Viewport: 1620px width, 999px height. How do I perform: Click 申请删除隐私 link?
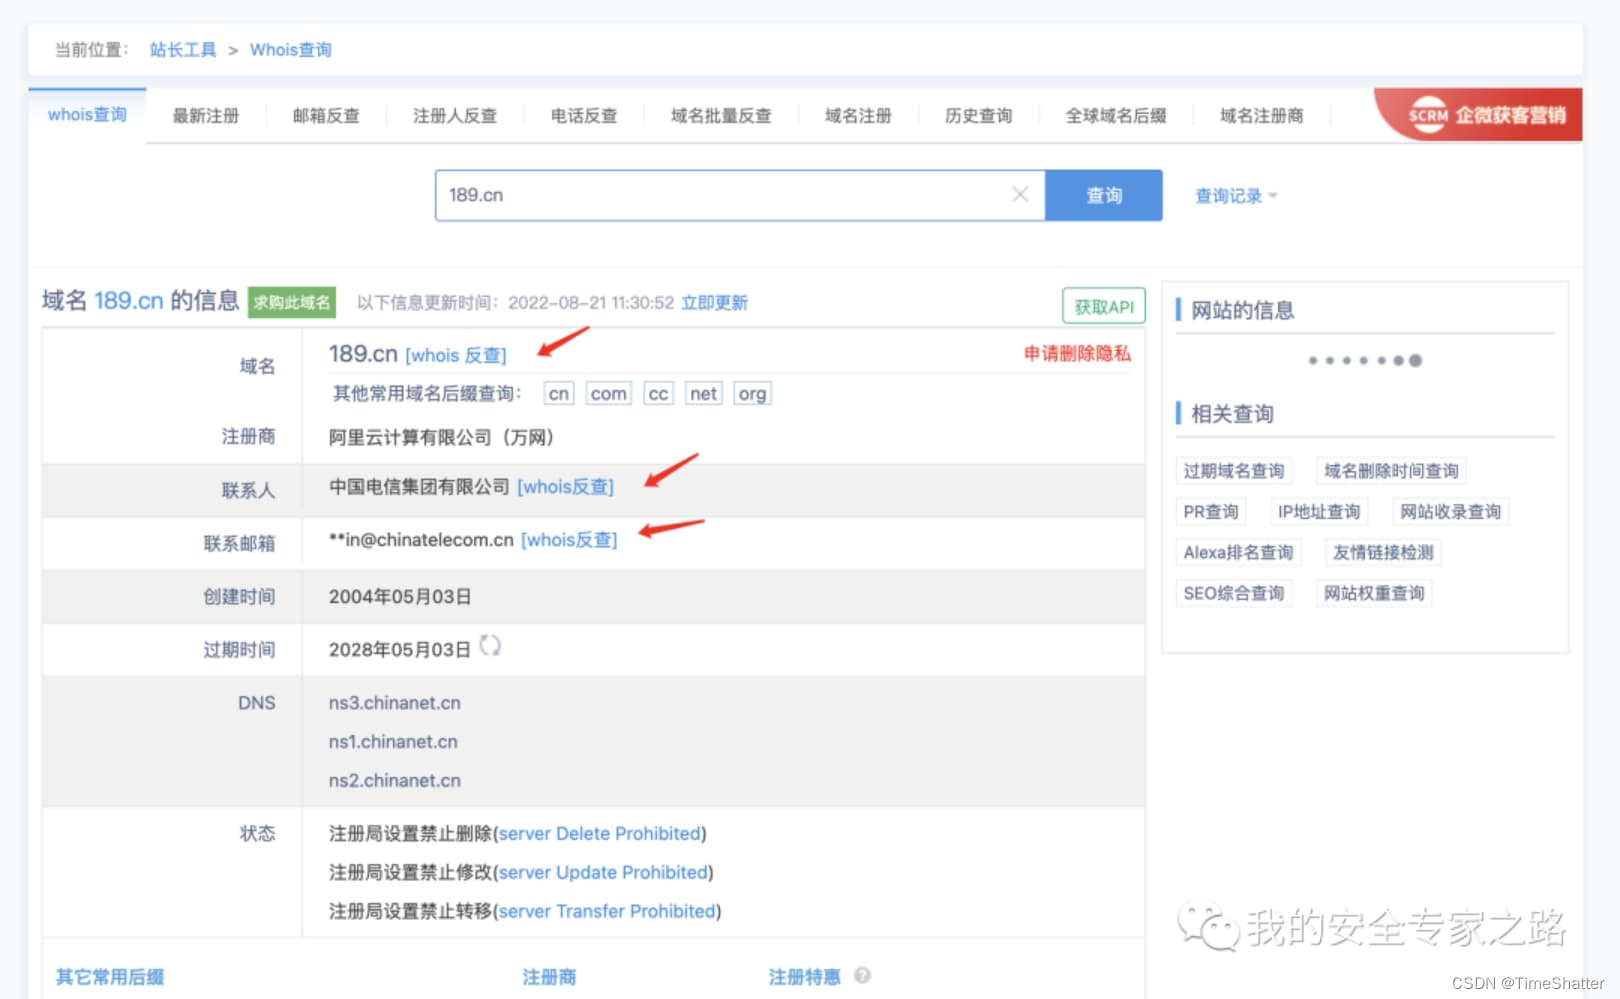[1077, 353]
